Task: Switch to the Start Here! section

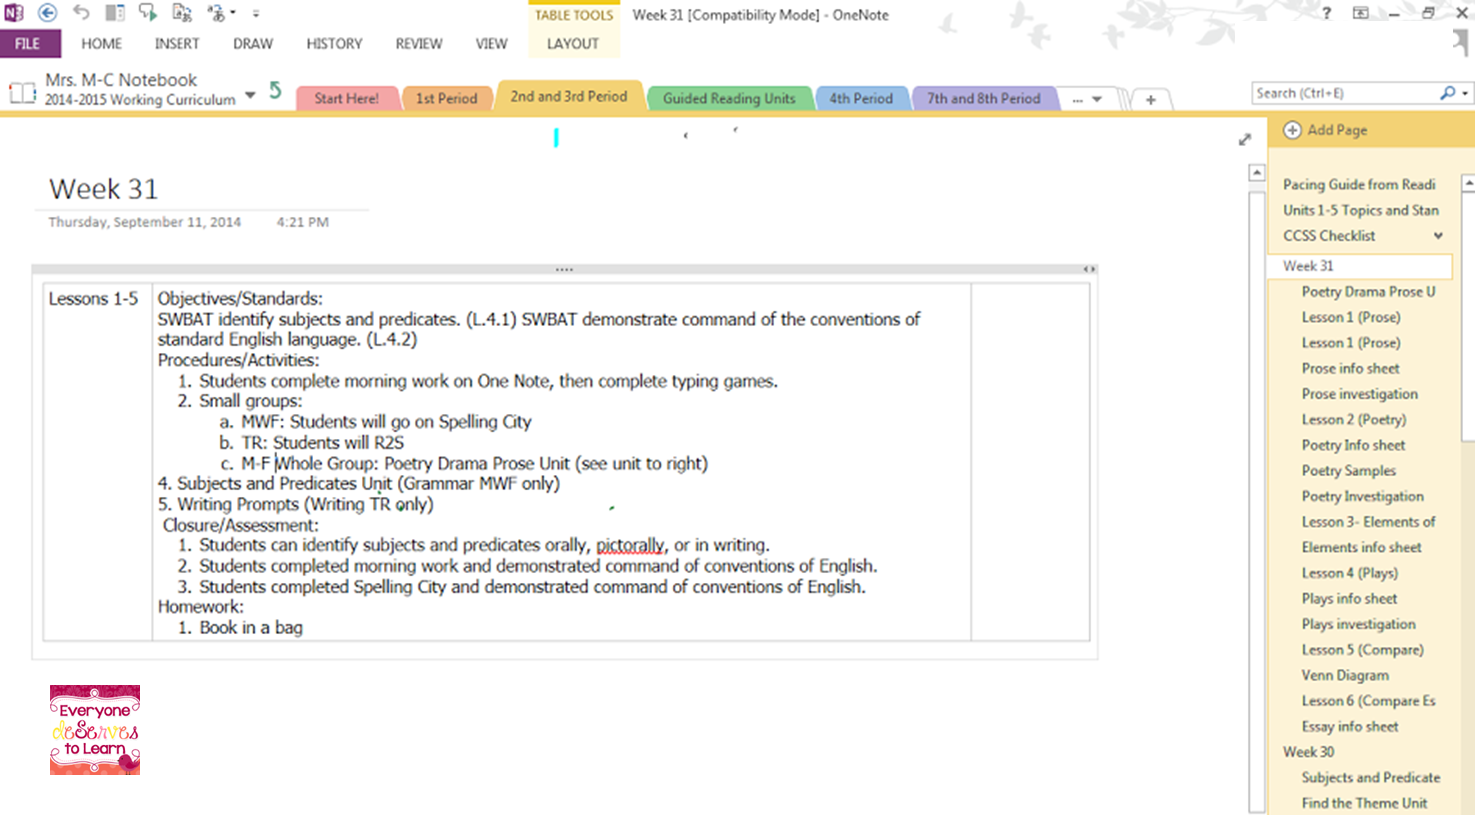Action: pyautogui.click(x=347, y=99)
